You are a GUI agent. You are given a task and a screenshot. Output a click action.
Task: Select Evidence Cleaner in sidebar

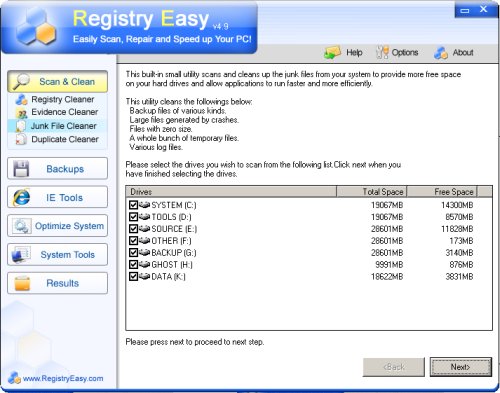65,112
